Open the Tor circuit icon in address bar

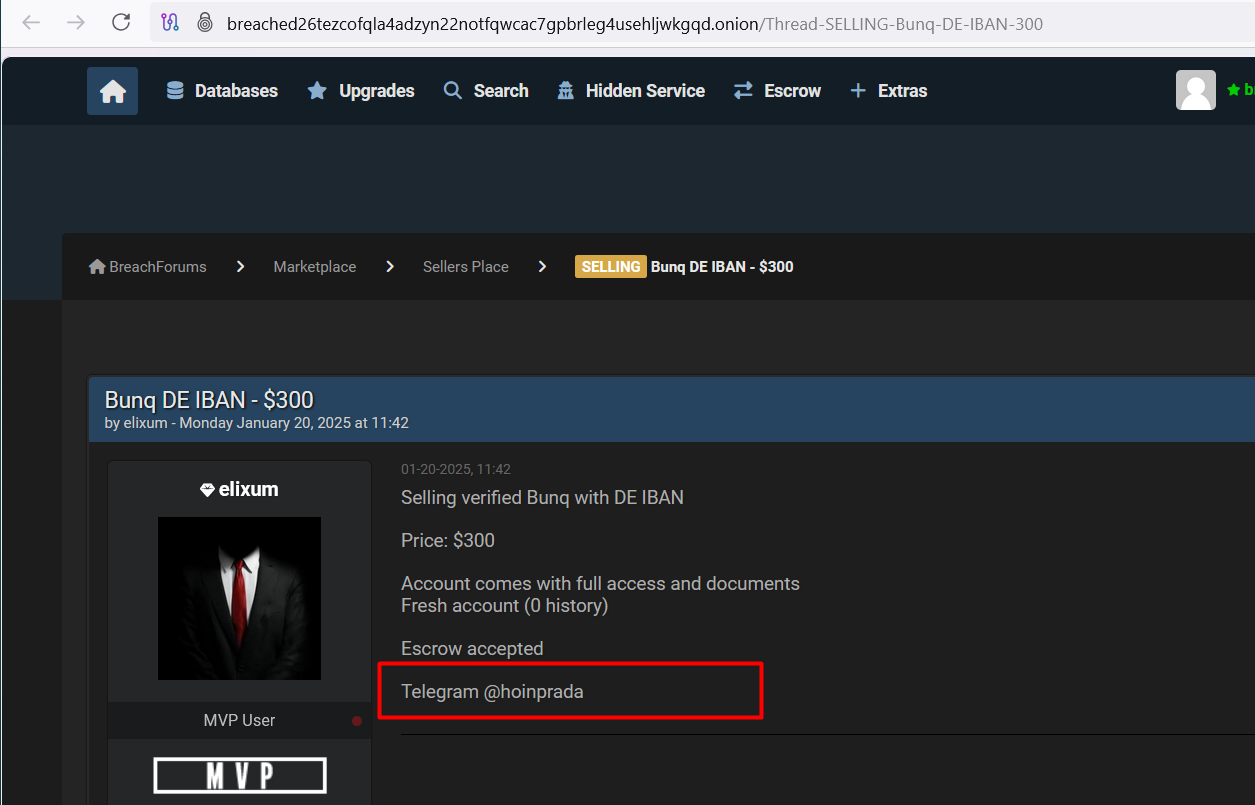(x=170, y=22)
